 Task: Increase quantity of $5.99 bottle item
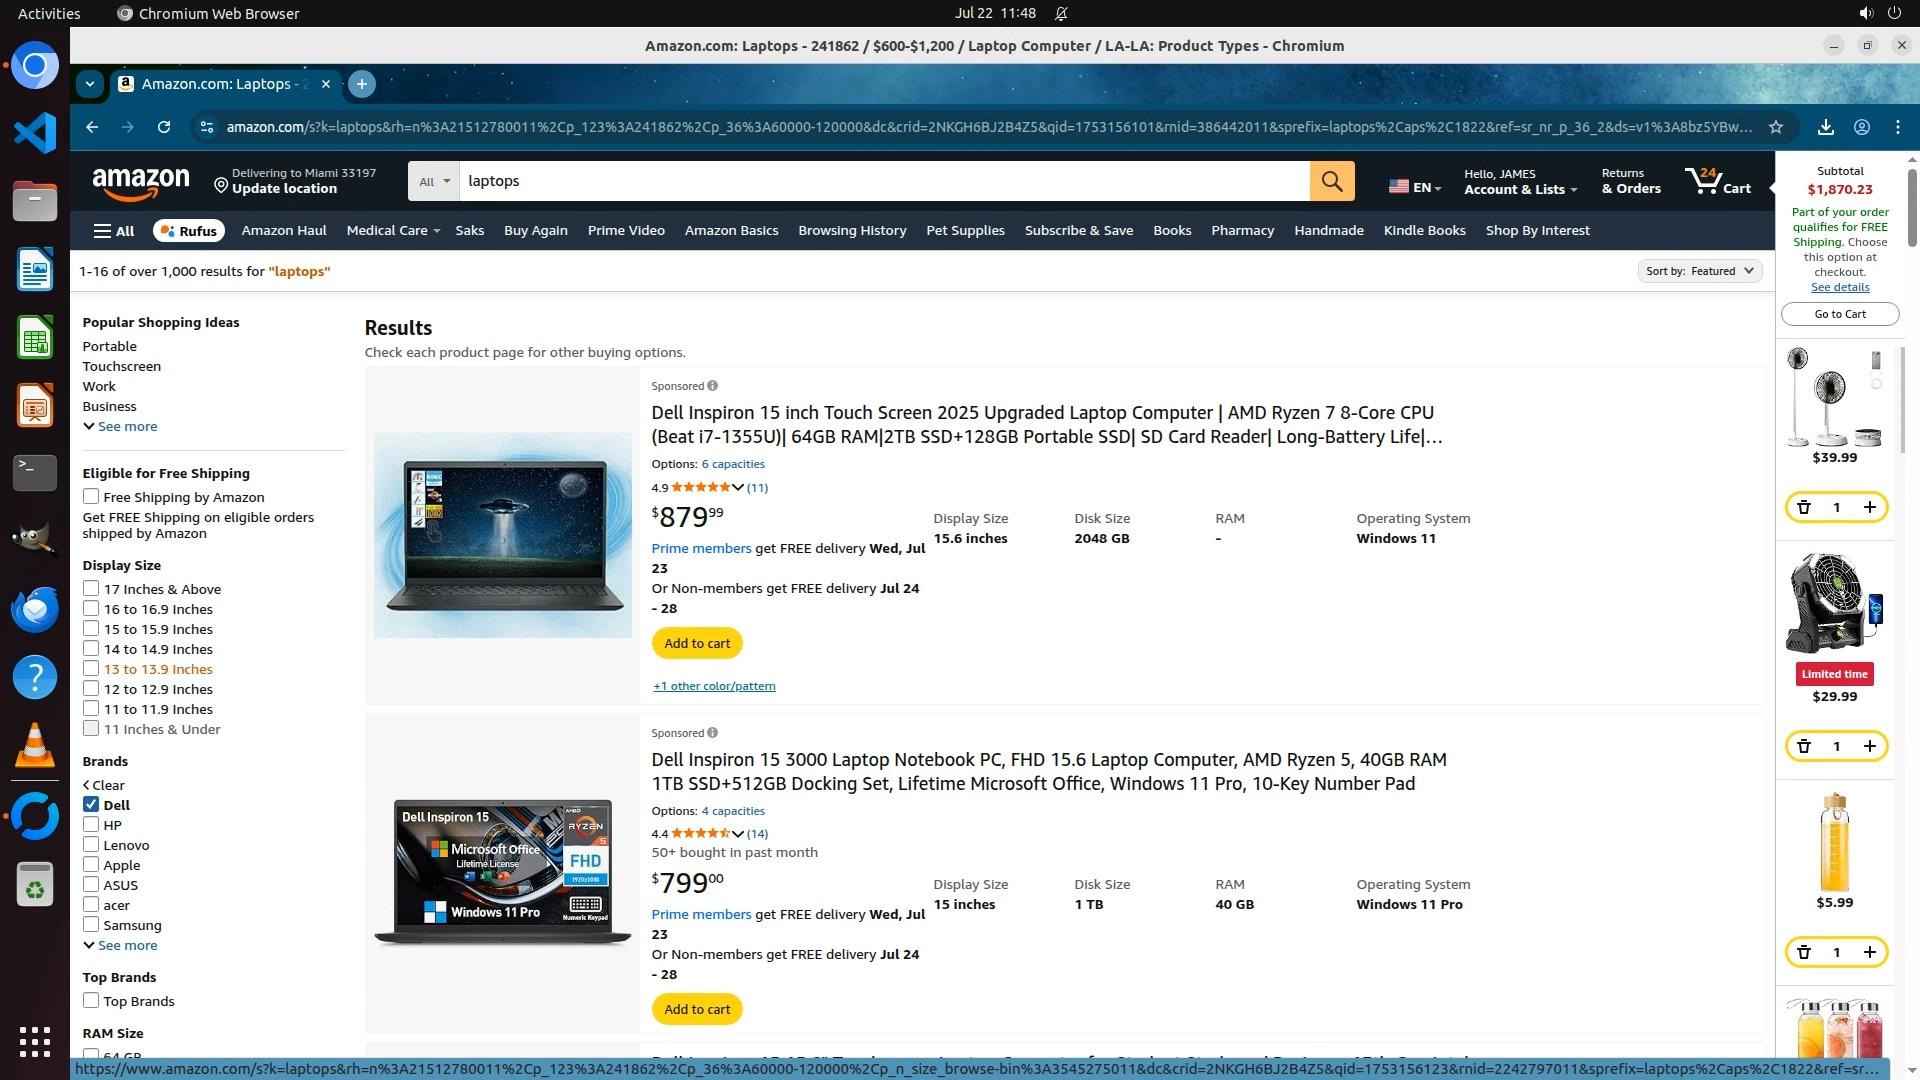click(x=1869, y=952)
